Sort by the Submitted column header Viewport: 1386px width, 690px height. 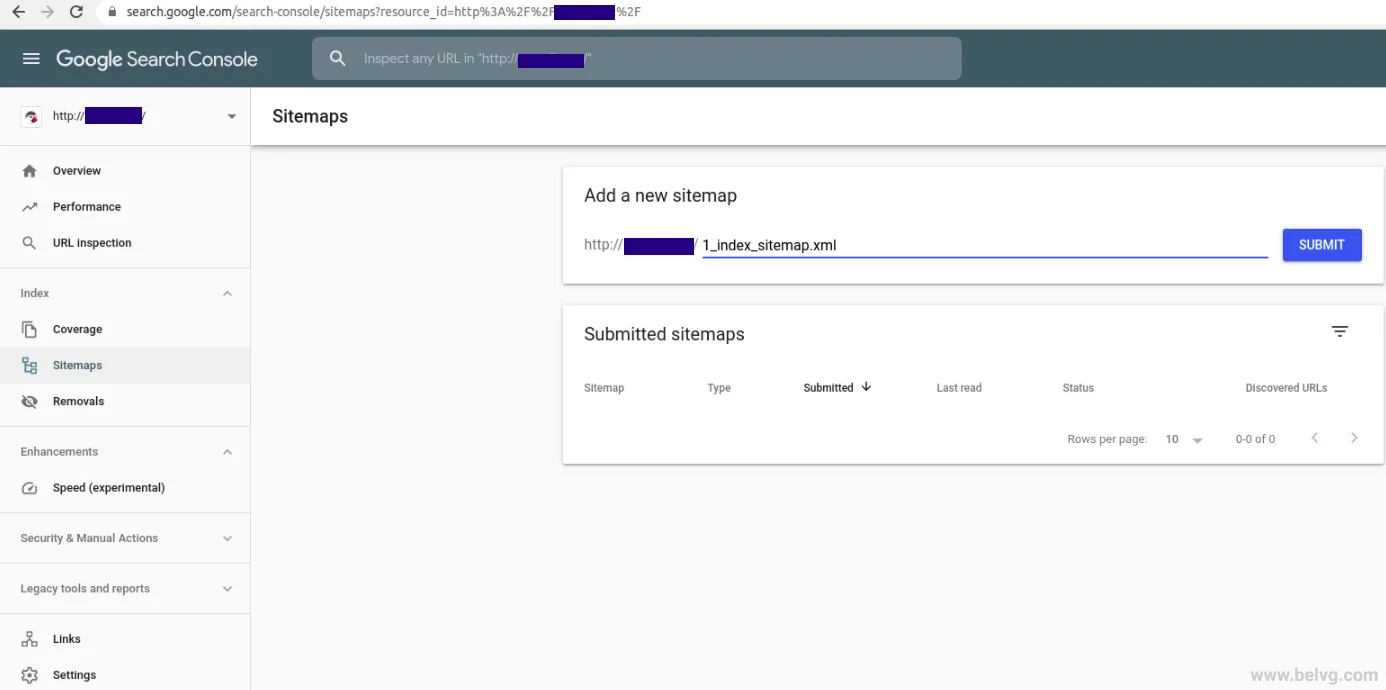coord(828,388)
